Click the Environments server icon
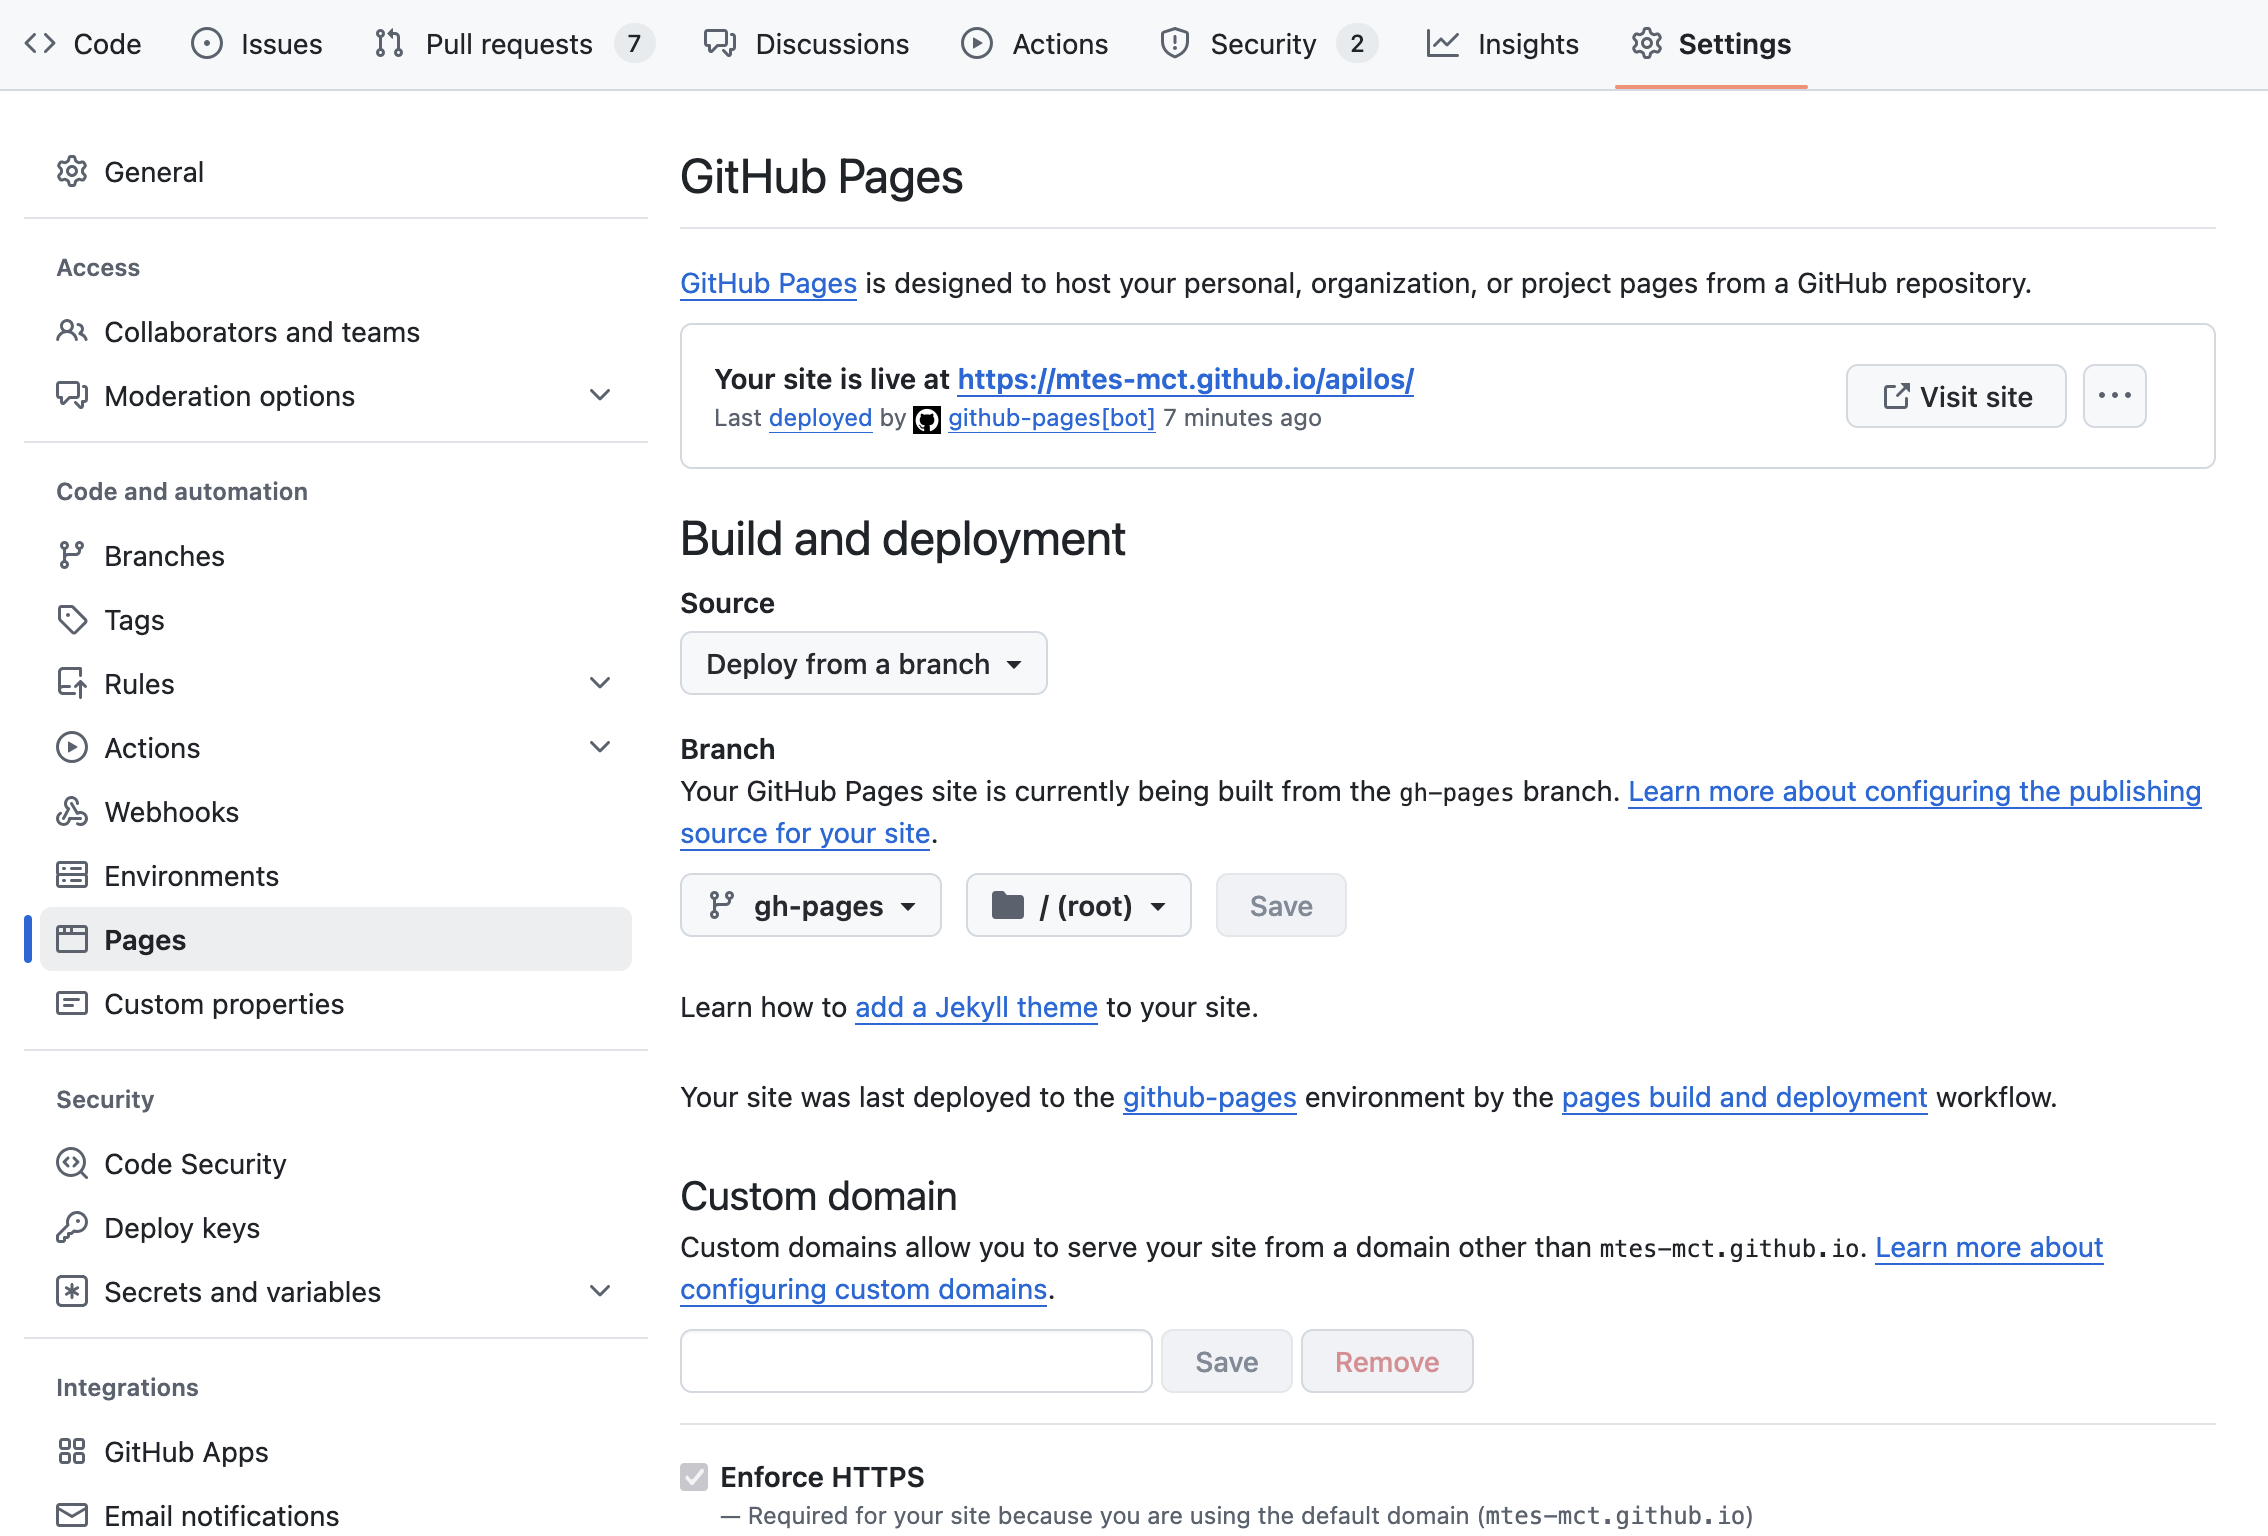 (72, 876)
